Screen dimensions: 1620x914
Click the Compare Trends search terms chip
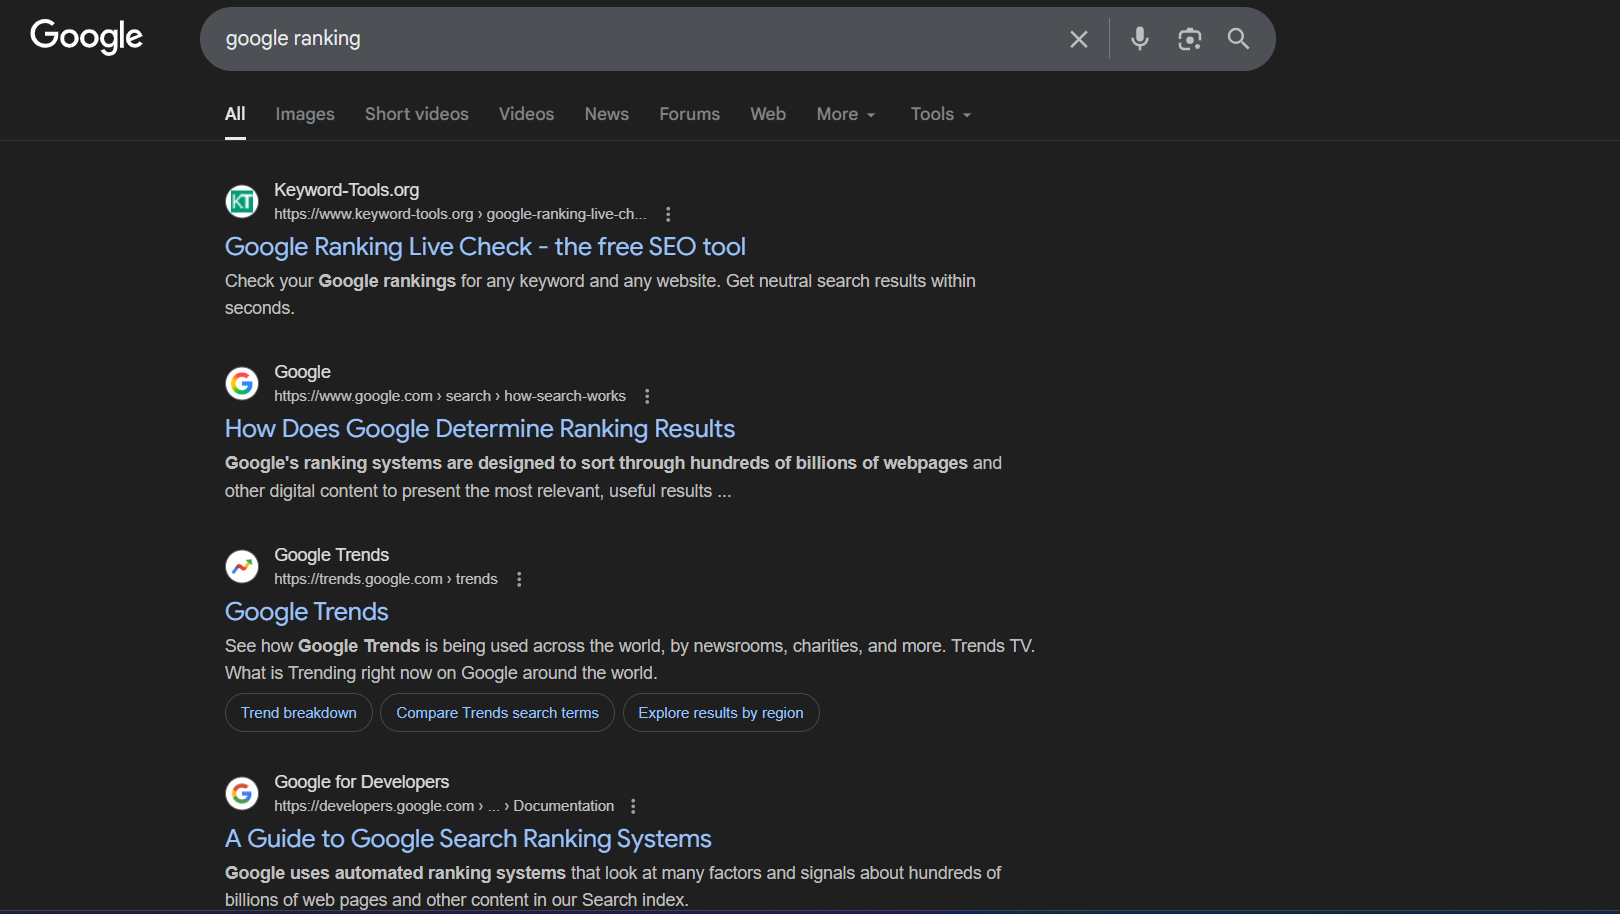[x=497, y=713]
